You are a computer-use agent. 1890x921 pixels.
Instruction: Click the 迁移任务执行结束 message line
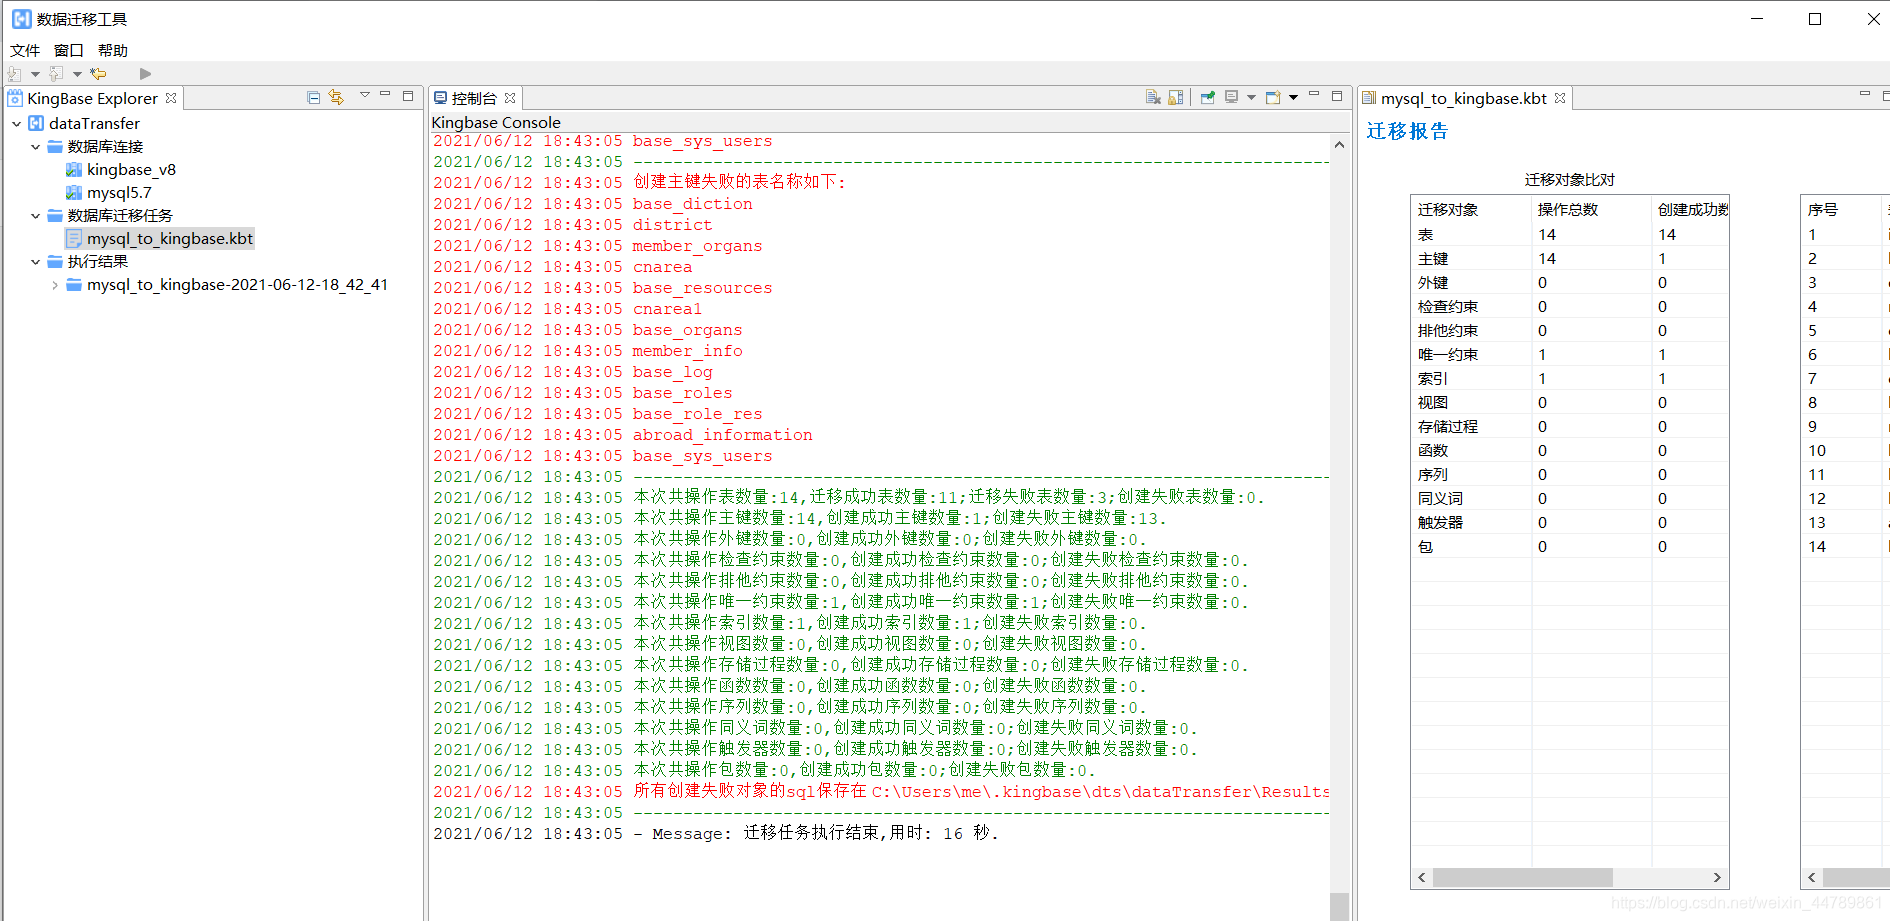(715, 833)
